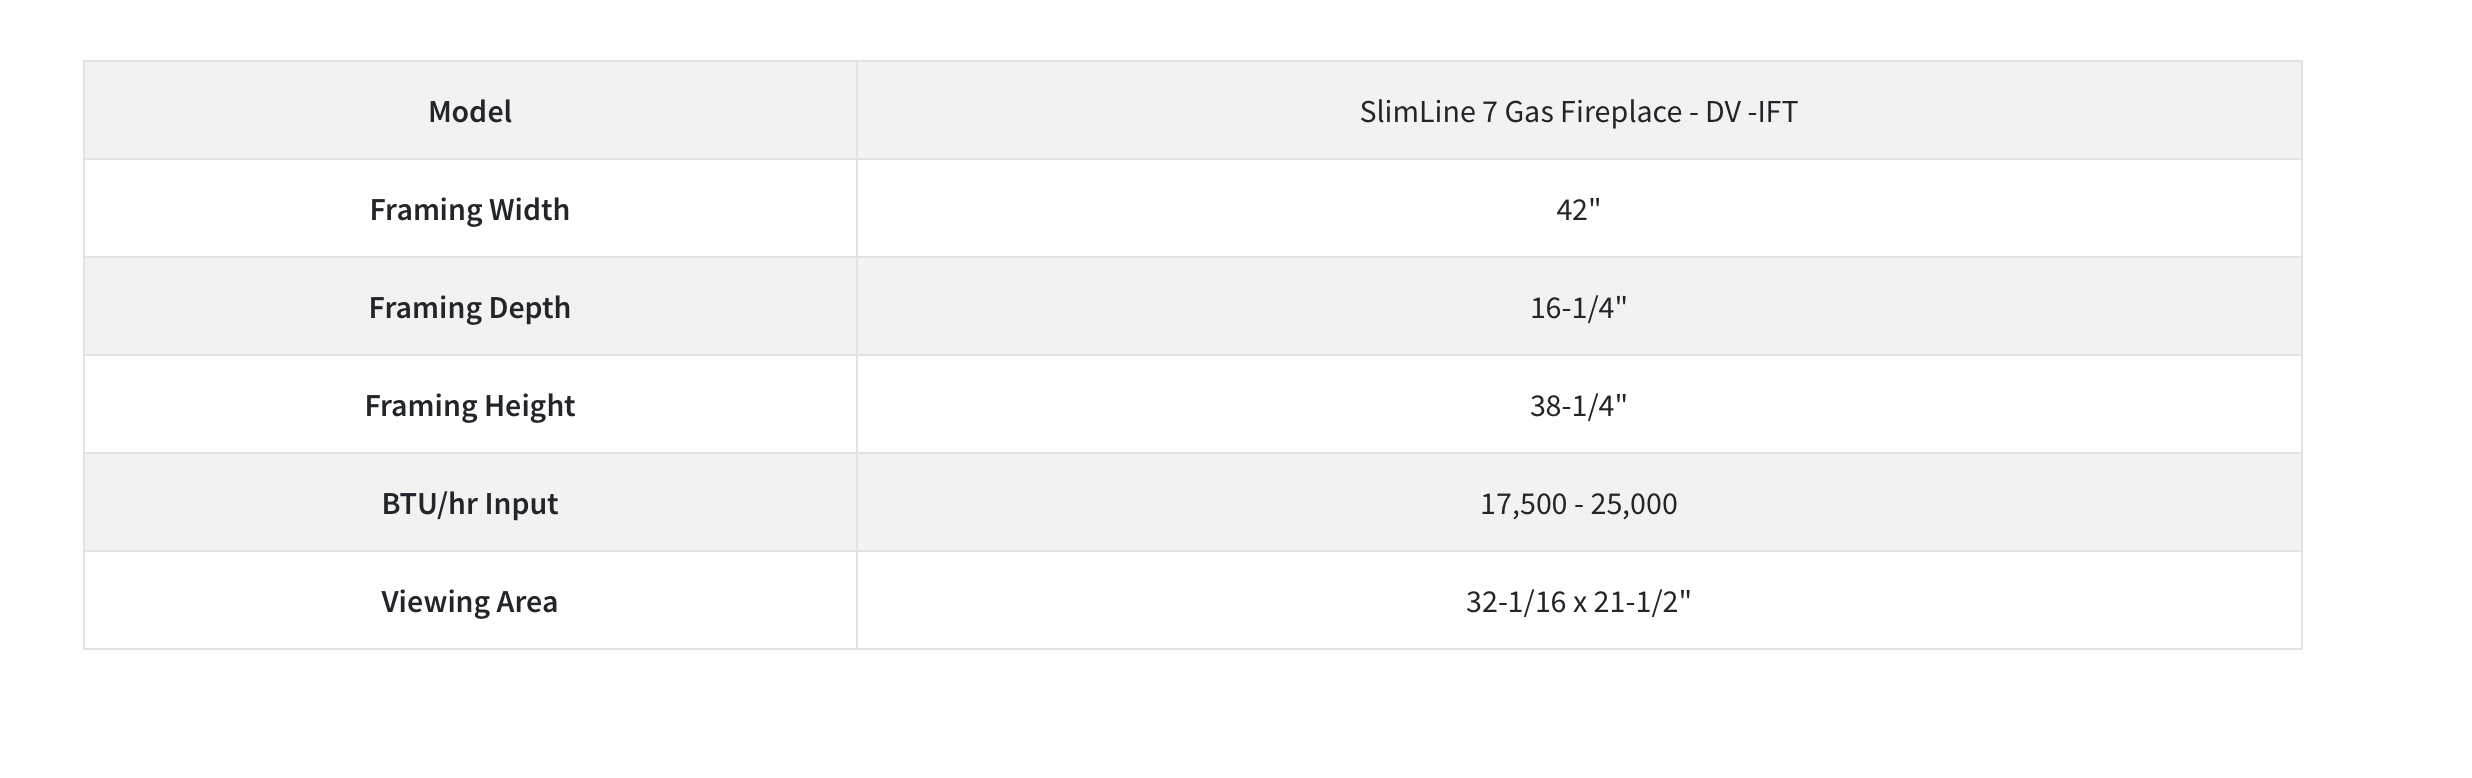2472x778 pixels.
Task: Click the Viewing Area row label
Action: pos(469,601)
